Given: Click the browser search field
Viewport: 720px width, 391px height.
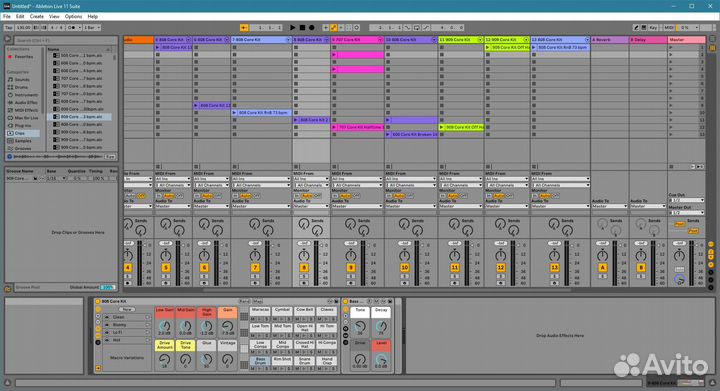Looking at the screenshot, I should (65, 40).
